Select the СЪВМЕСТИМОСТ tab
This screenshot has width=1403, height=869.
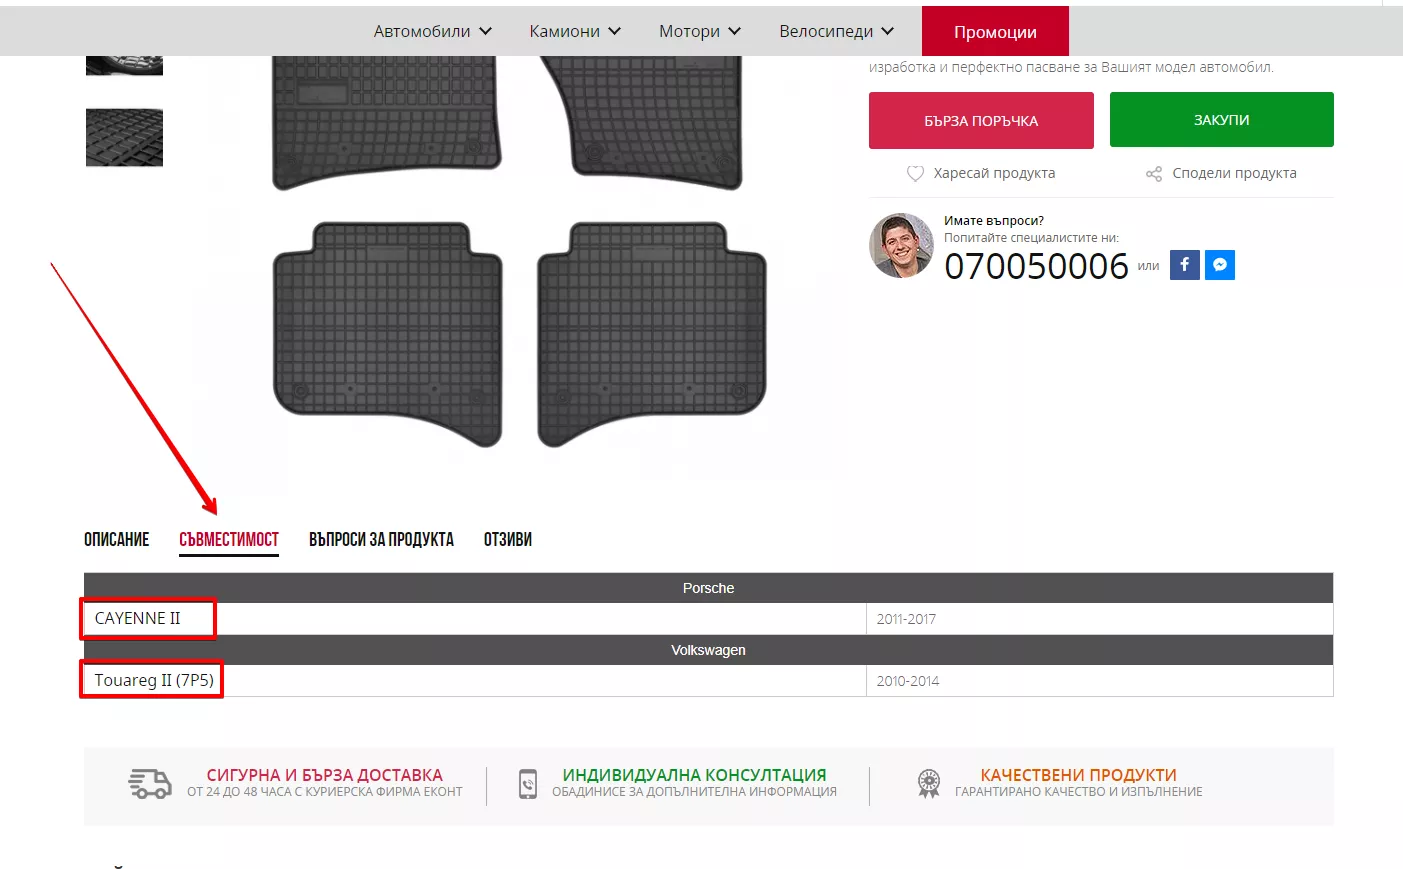[229, 539]
